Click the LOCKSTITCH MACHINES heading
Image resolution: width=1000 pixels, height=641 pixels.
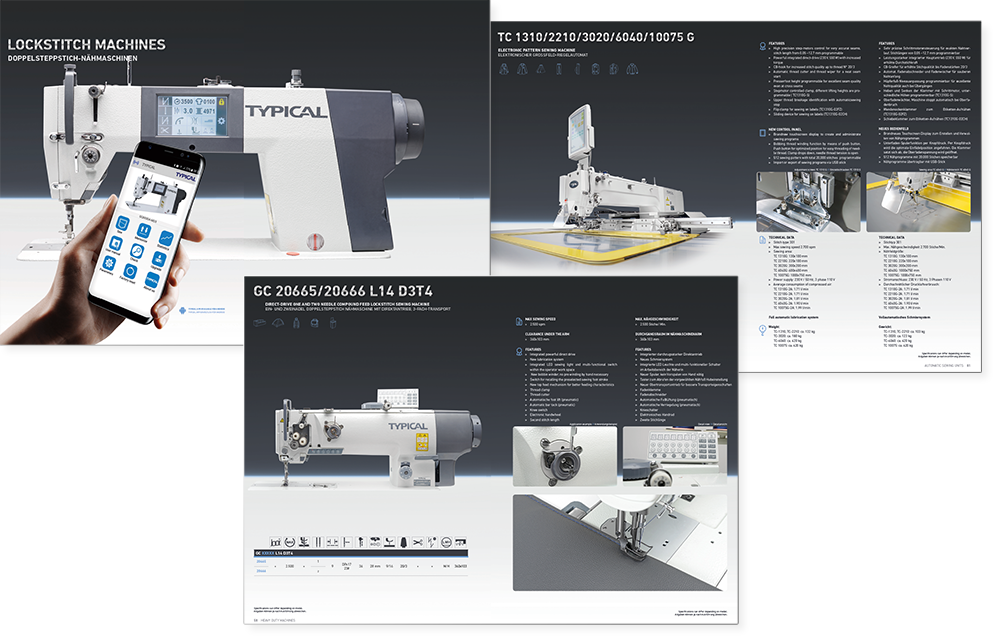[x=86, y=45]
